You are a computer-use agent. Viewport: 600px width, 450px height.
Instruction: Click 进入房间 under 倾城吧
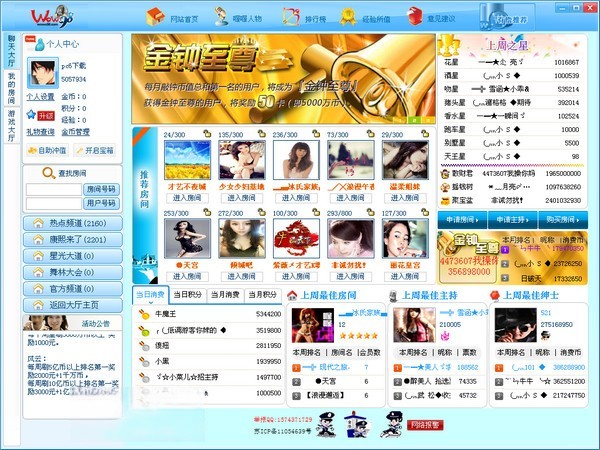pos(241,276)
